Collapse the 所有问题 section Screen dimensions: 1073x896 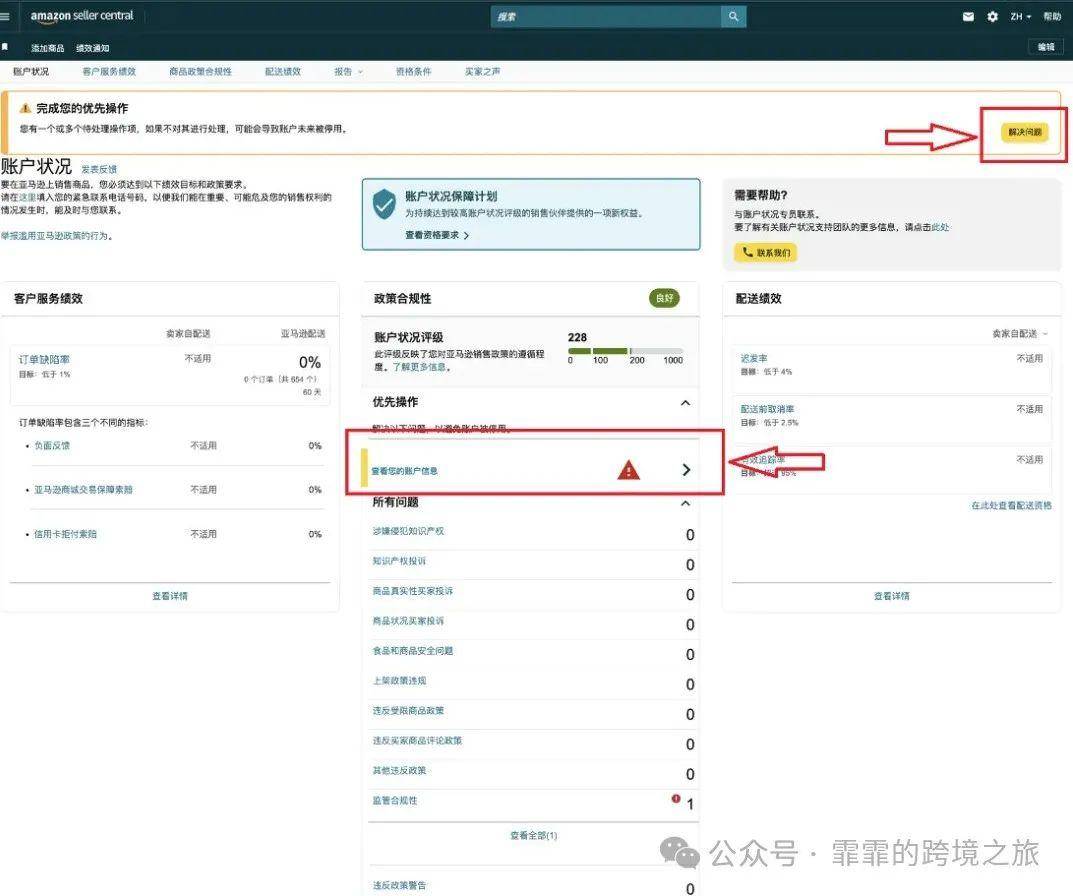[x=685, y=503]
